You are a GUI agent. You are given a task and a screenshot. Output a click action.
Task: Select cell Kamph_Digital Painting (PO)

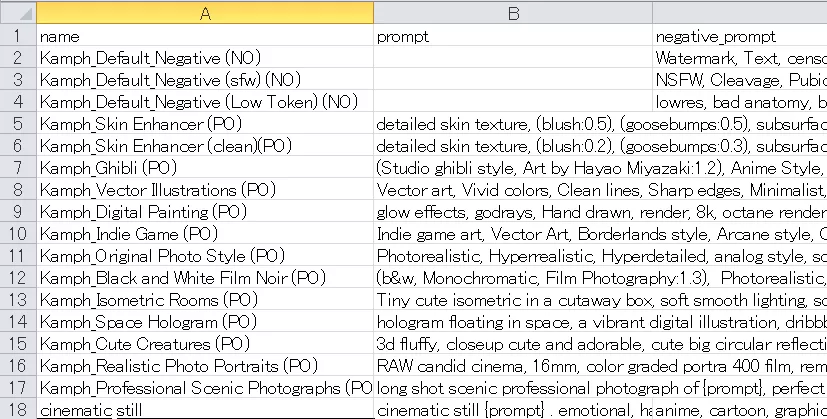205,212
